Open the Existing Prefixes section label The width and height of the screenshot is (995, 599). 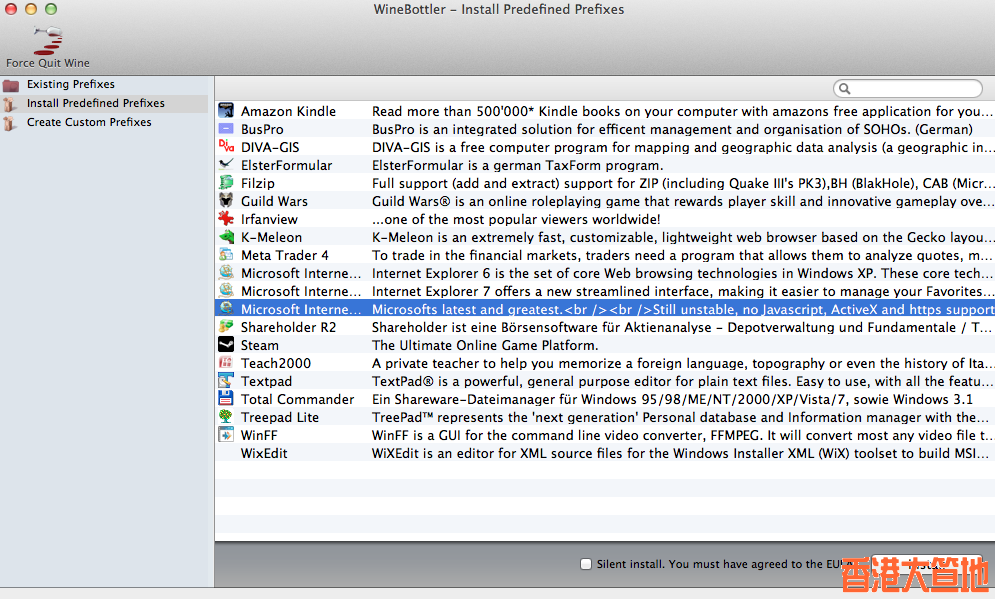[70, 84]
